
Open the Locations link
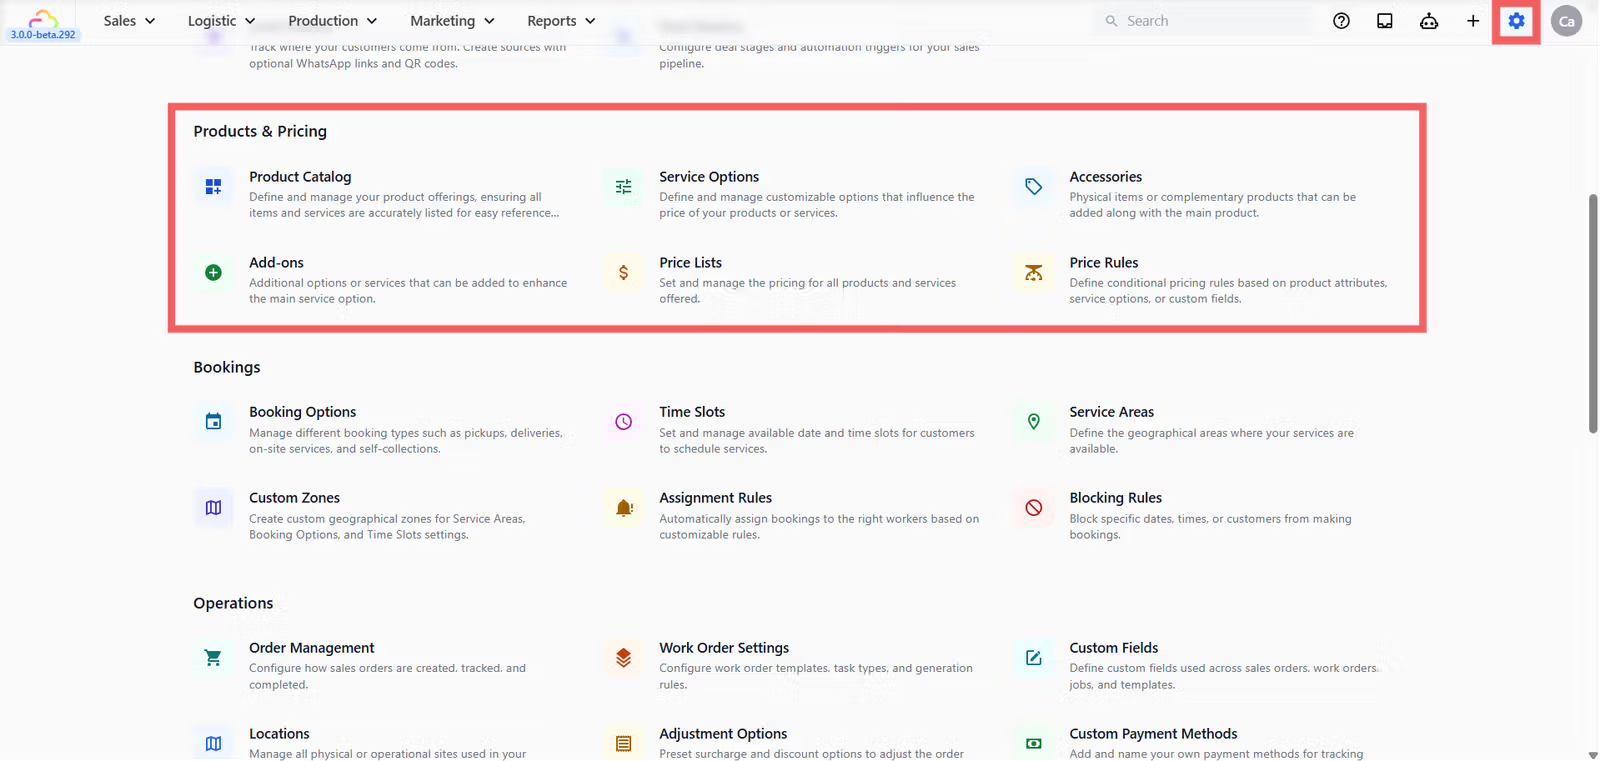point(279,734)
